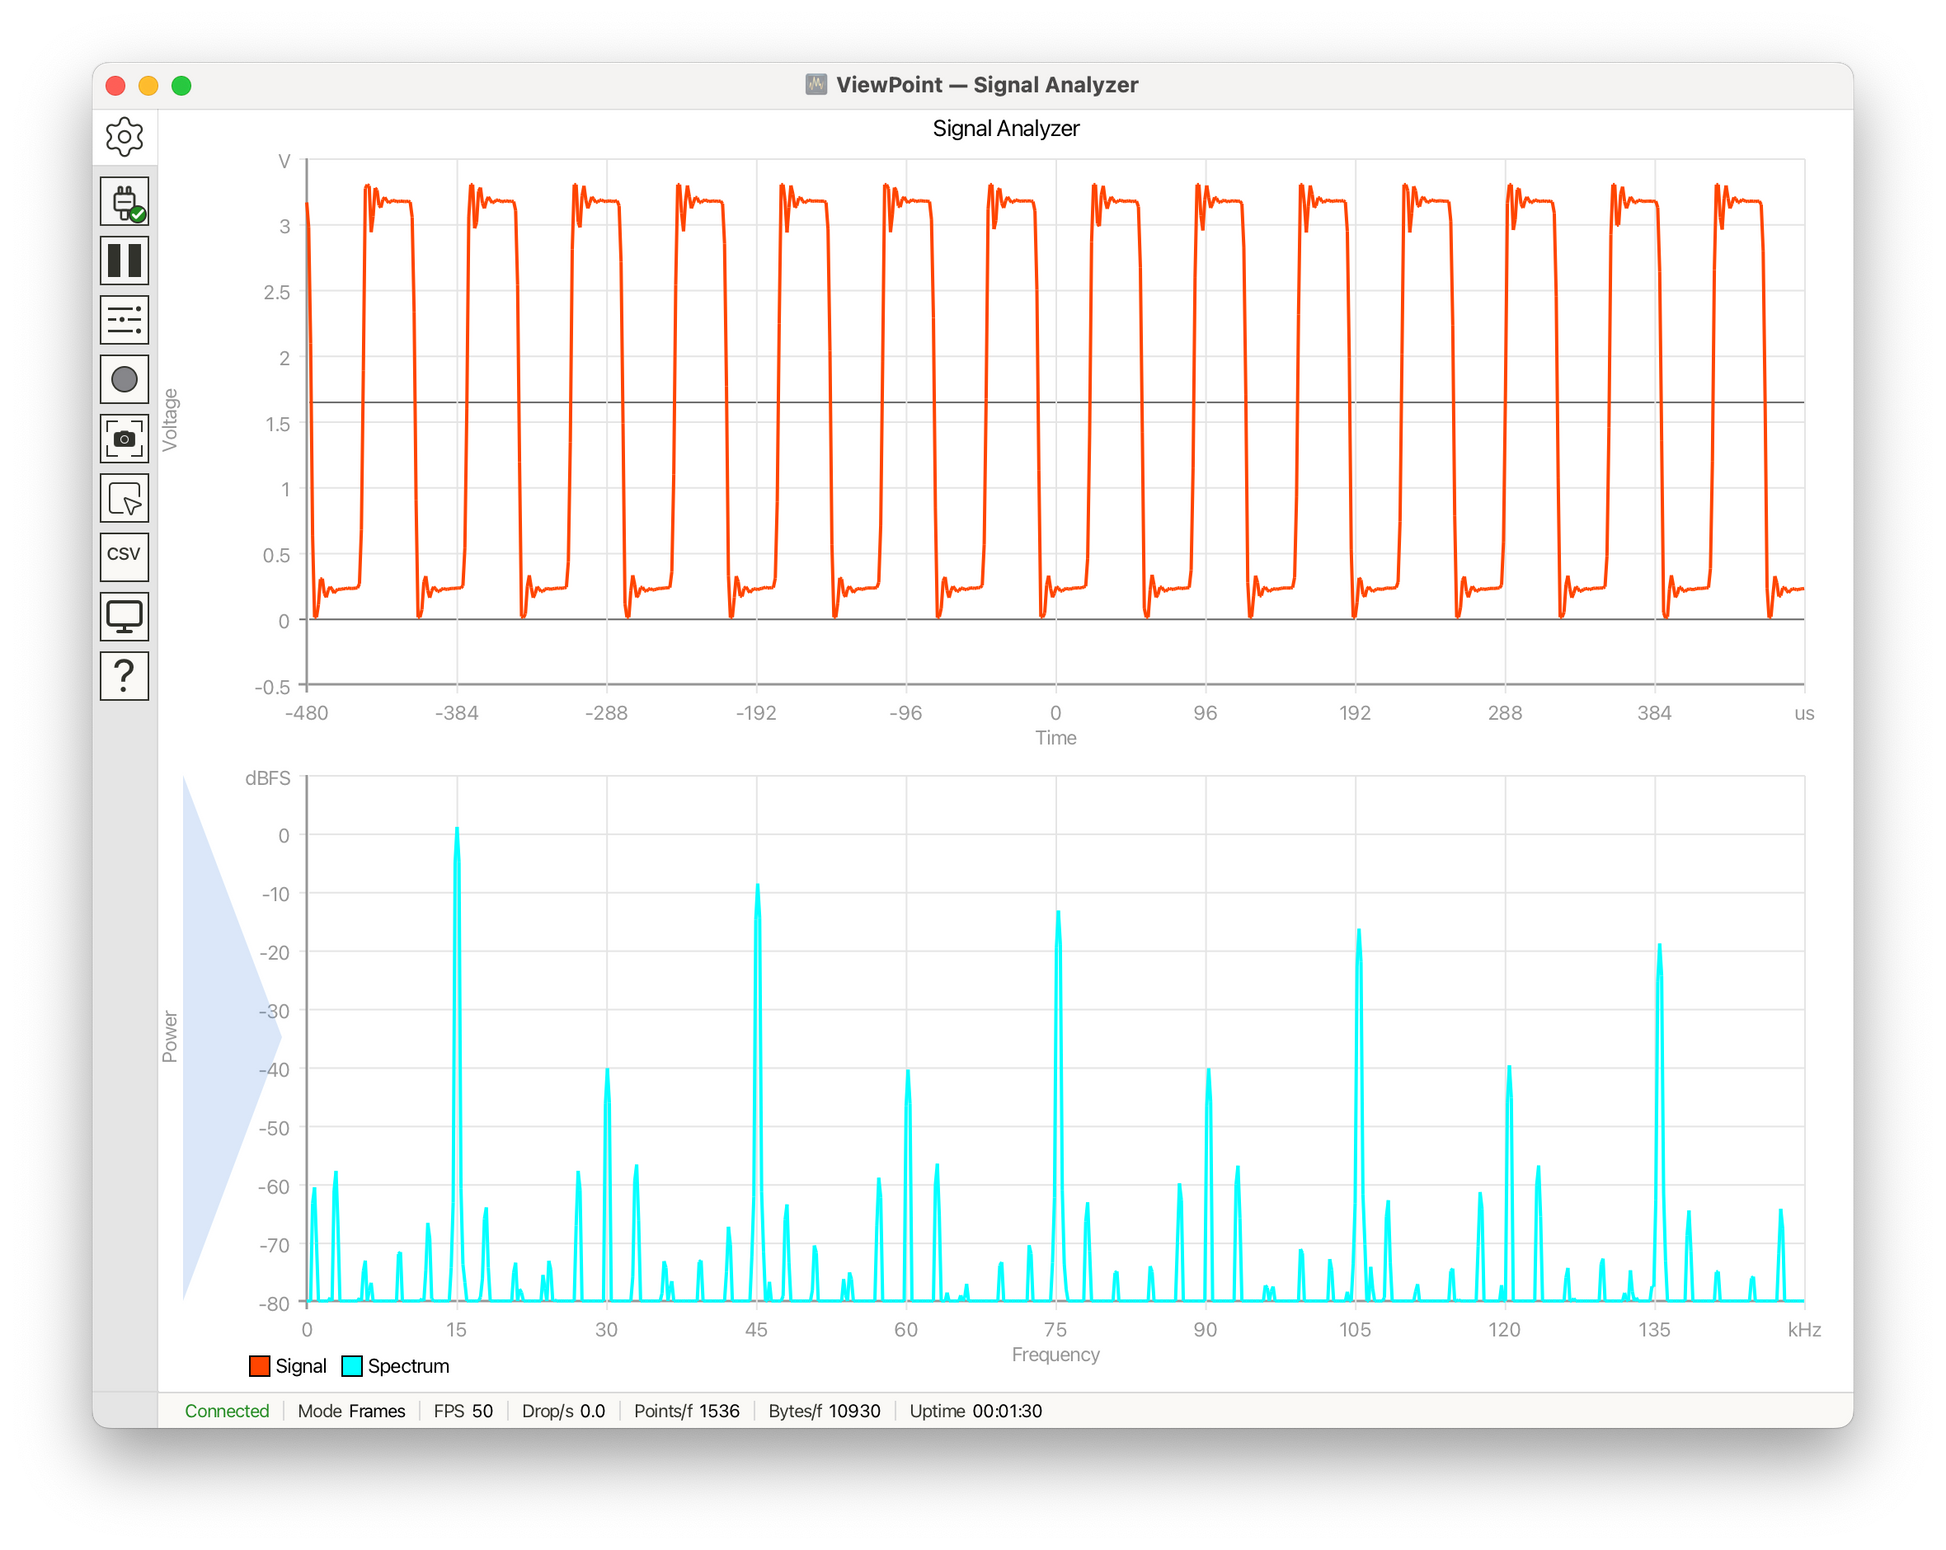Toggle the Spectrum legend entry
1946x1550 pixels.
396,1366
